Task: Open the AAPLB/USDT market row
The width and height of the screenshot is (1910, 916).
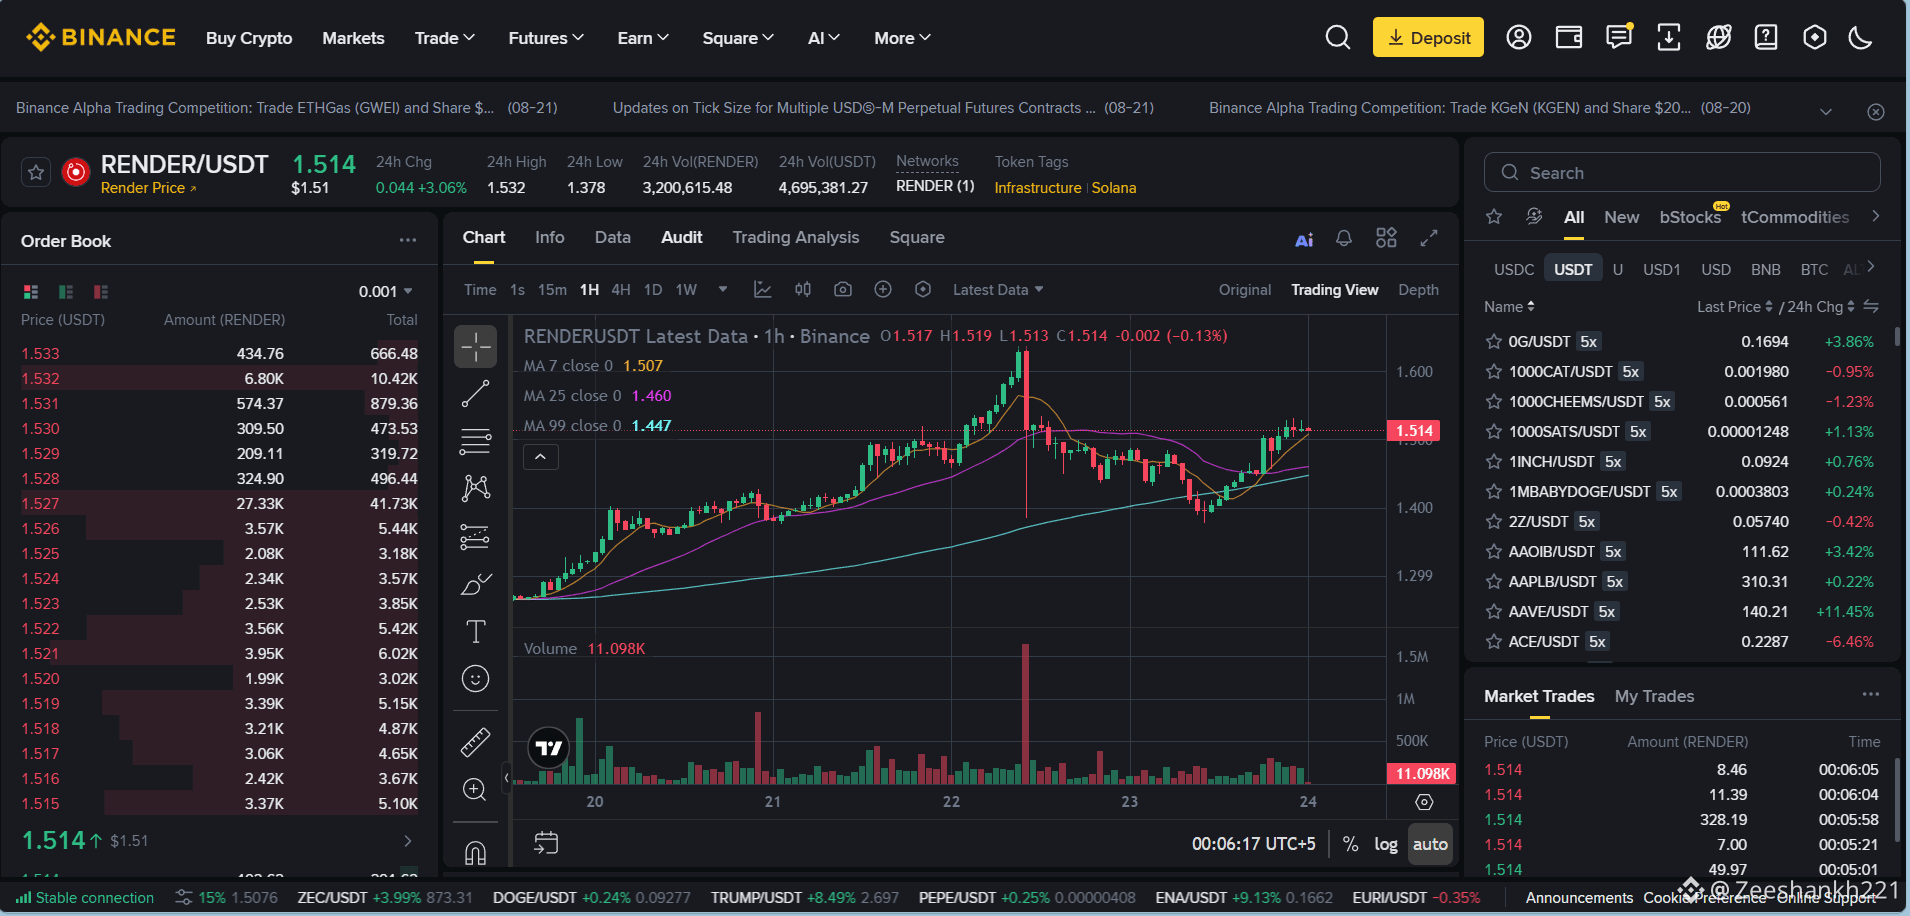Action: 1682,581
